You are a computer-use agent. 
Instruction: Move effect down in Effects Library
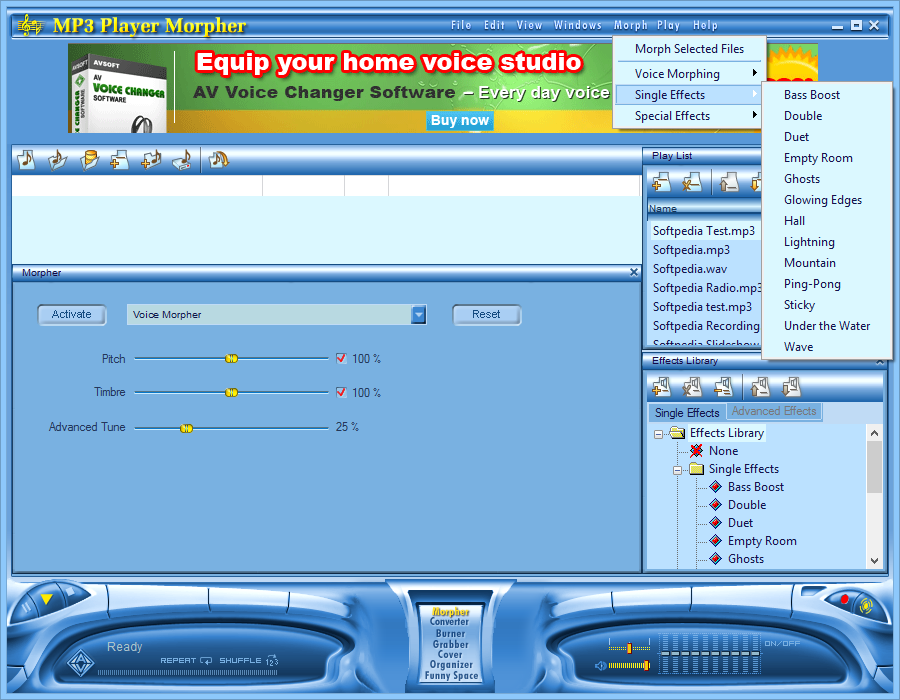[792, 387]
